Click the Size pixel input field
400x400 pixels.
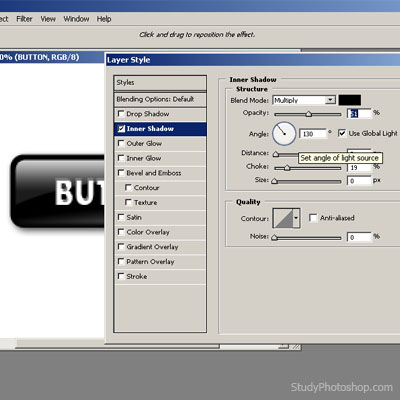pos(359,181)
